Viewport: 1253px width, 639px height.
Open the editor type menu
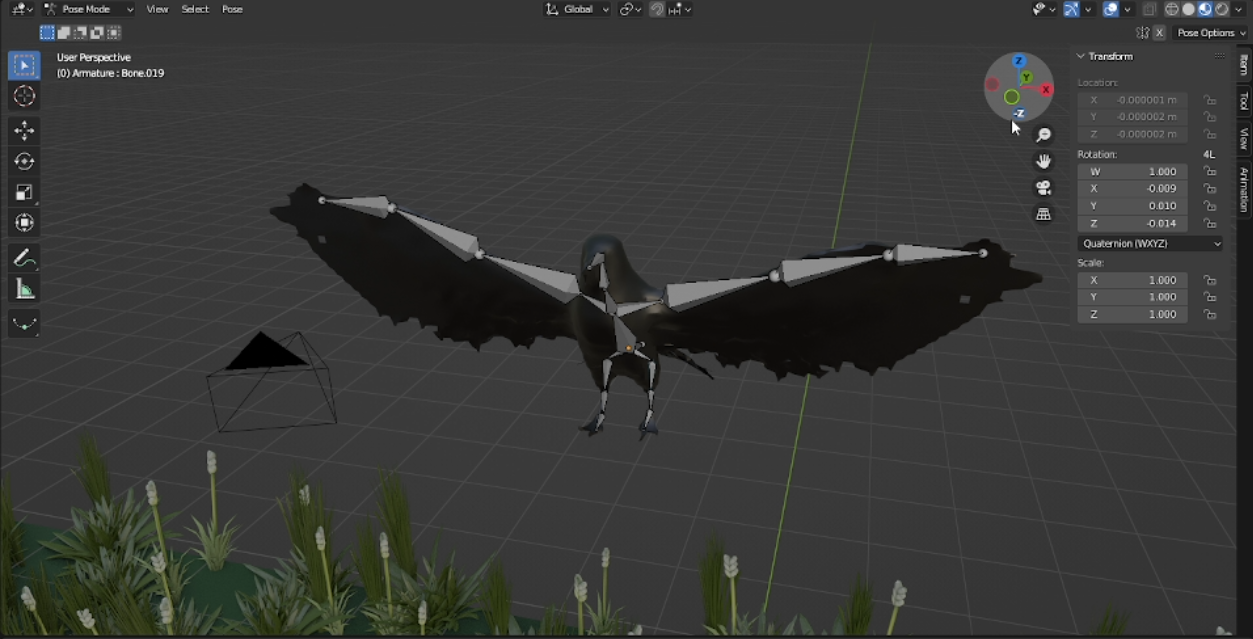(21, 9)
